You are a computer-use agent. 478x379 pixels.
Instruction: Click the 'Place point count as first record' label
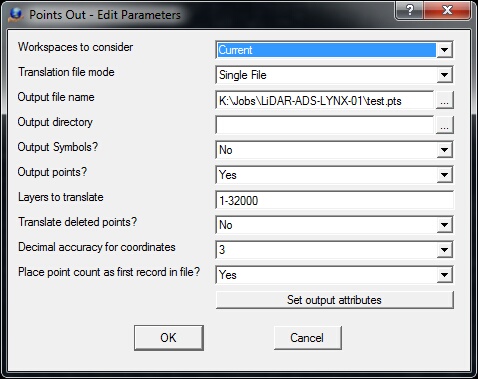(x=109, y=272)
